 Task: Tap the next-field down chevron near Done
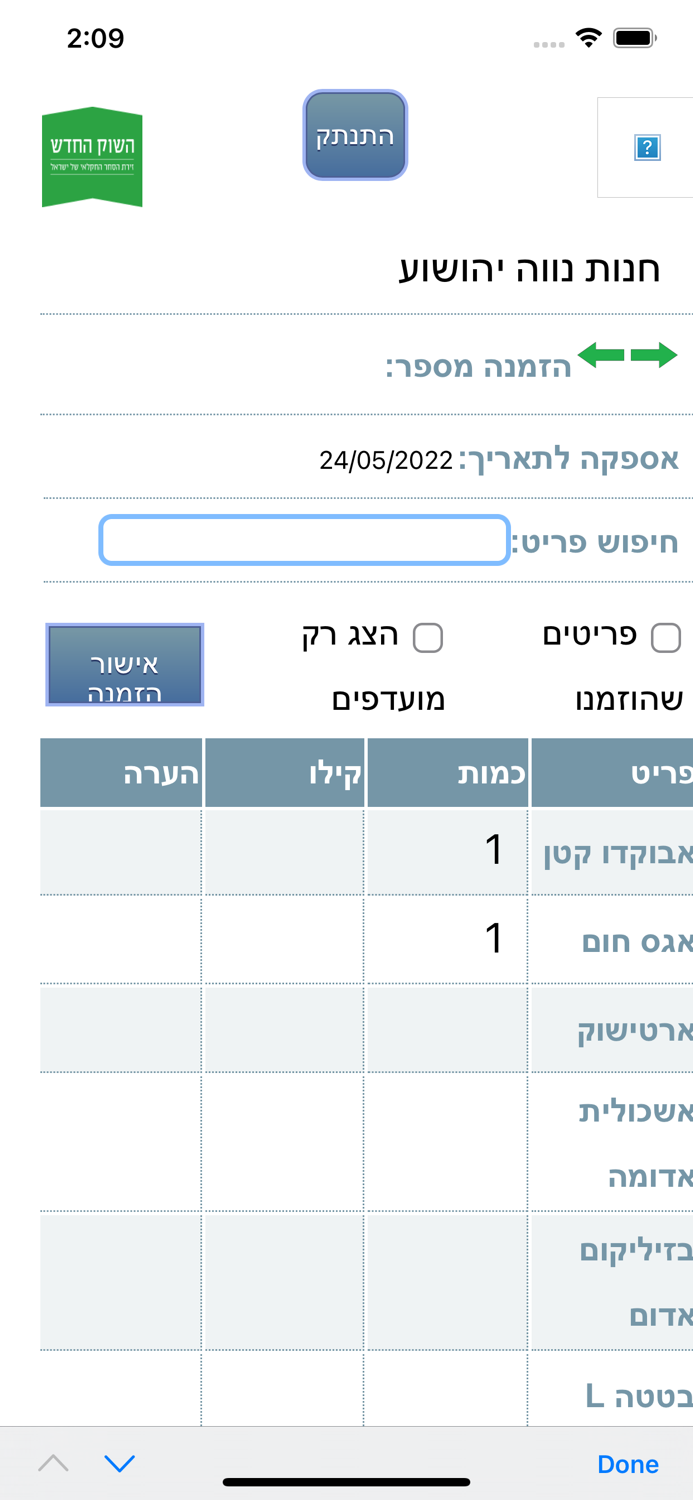point(119,1463)
